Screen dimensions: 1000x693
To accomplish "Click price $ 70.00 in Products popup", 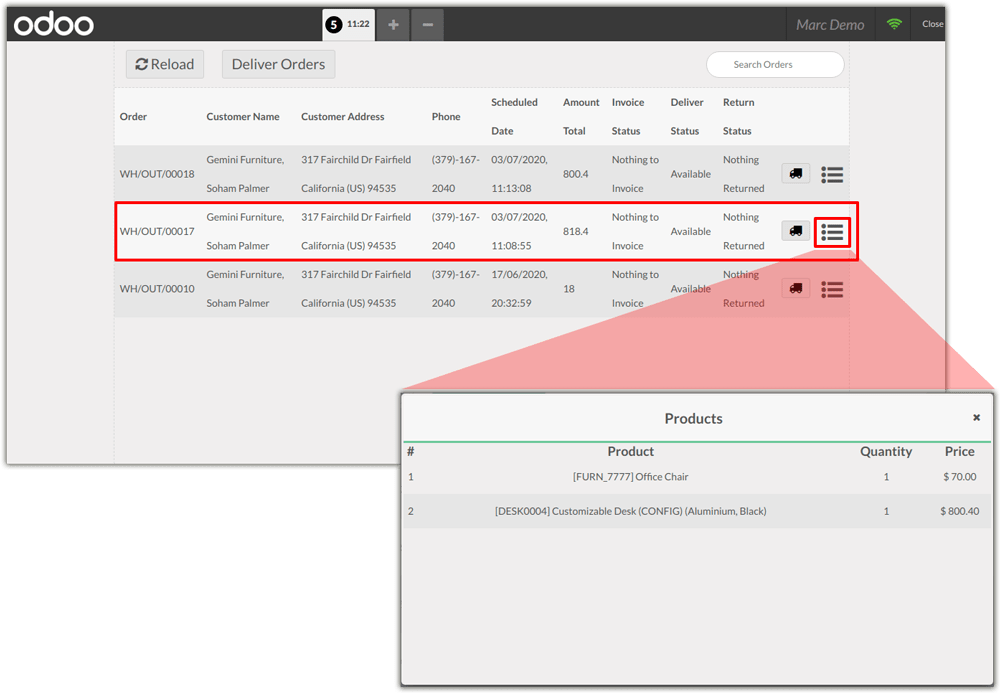I will point(960,477).
